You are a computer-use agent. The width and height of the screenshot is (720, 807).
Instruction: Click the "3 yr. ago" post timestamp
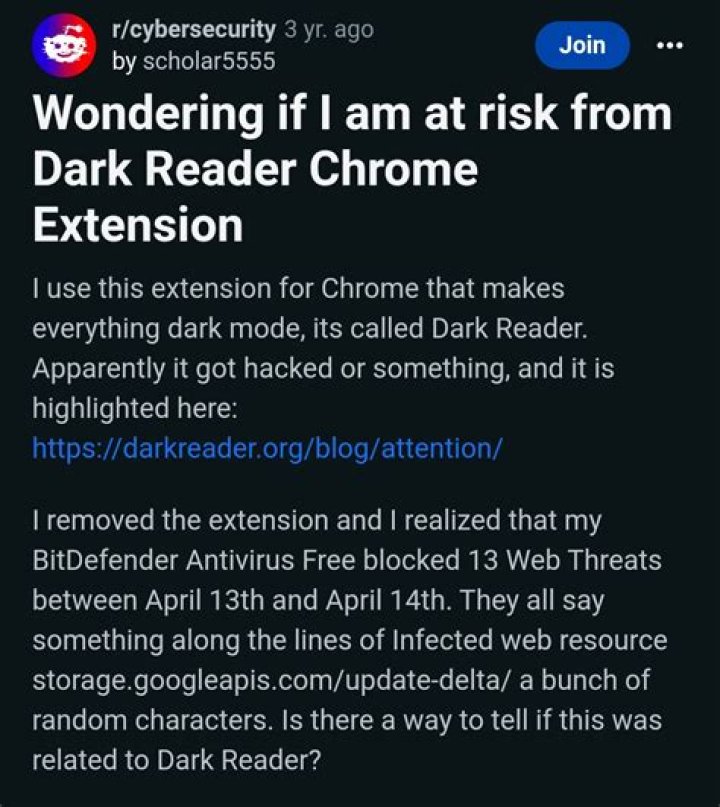pyautogui.click(x=329, y=30)
